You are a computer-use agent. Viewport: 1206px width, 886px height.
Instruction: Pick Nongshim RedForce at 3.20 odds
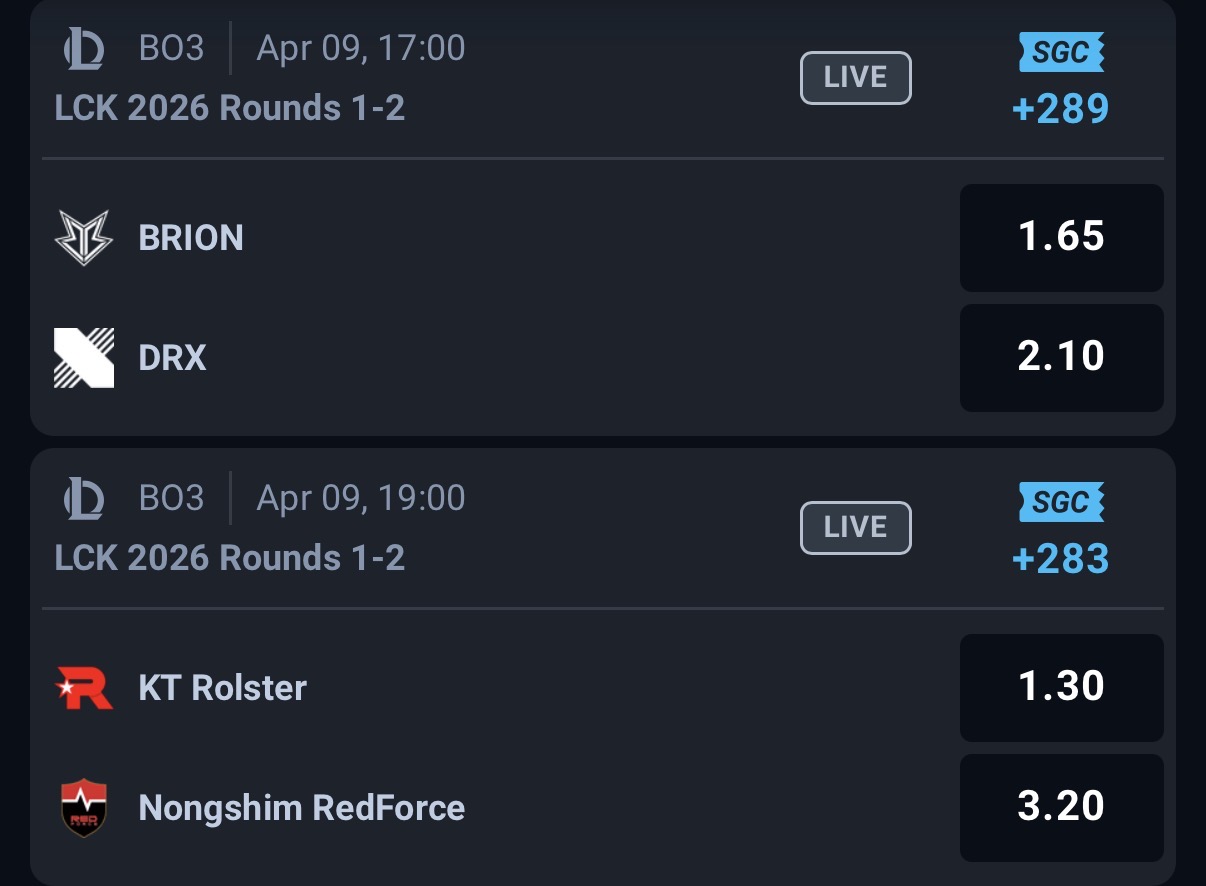tap(1061, 807)
